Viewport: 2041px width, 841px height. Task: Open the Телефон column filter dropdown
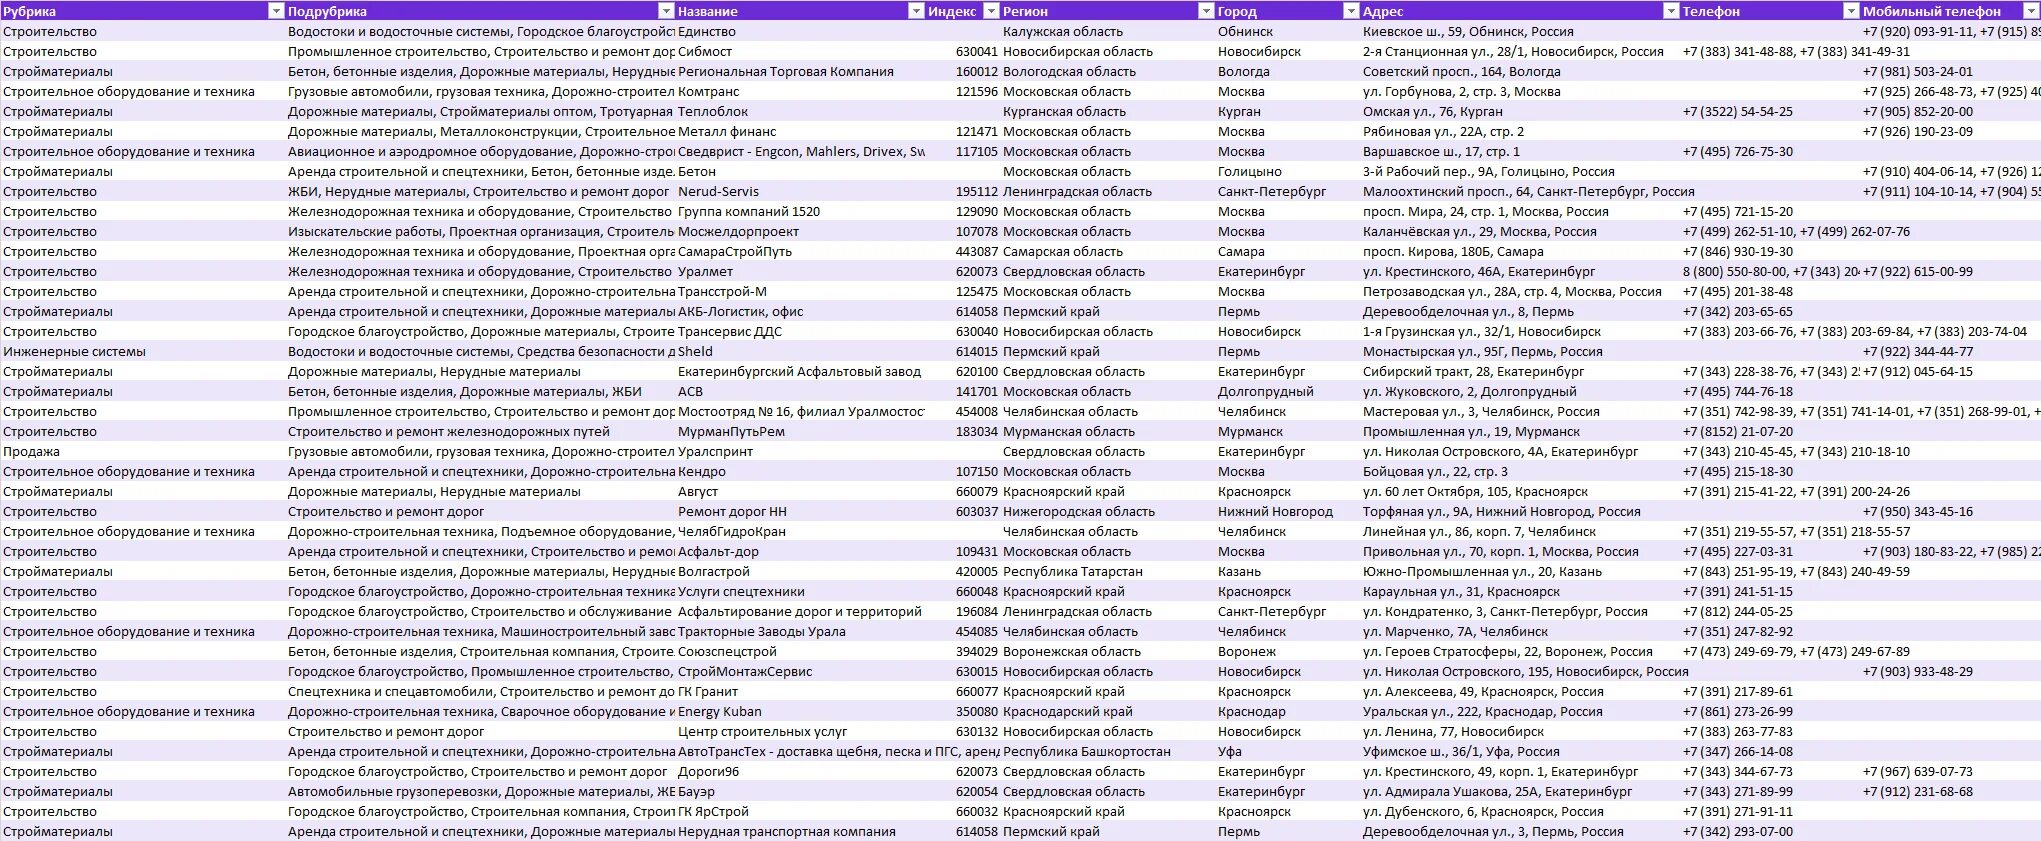(1851, 11)
